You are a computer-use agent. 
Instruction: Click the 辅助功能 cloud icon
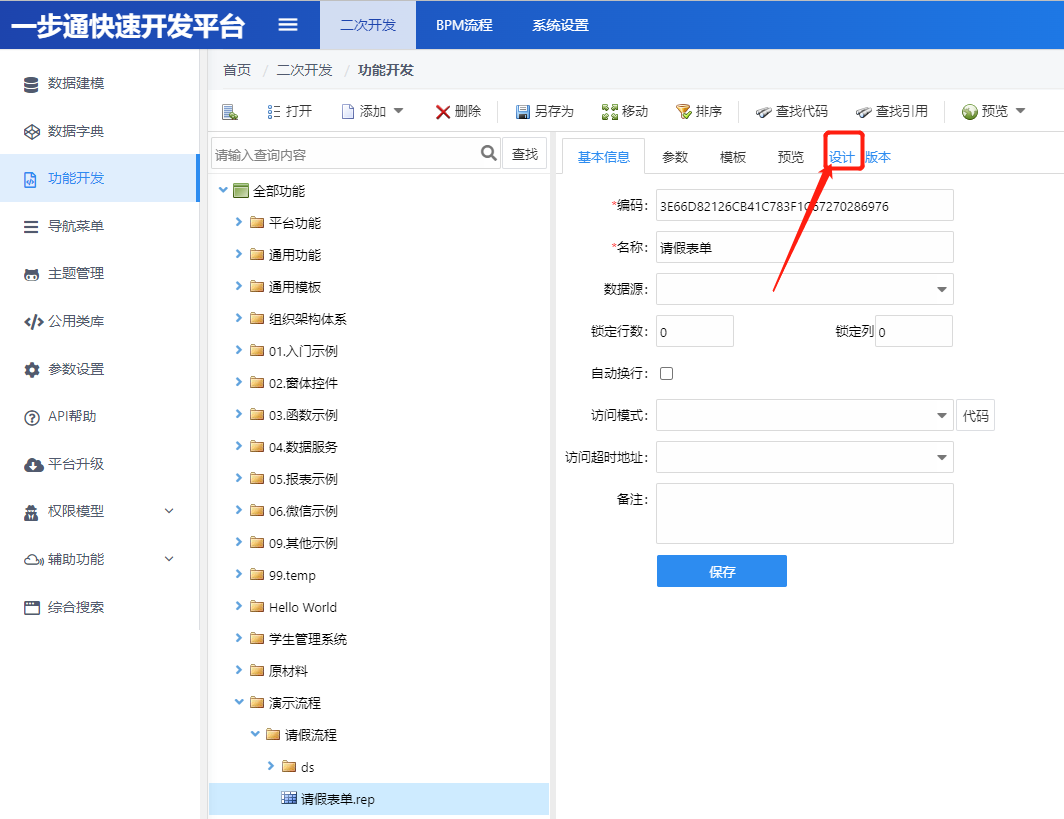pyautogui.click(x=33, y=560)
